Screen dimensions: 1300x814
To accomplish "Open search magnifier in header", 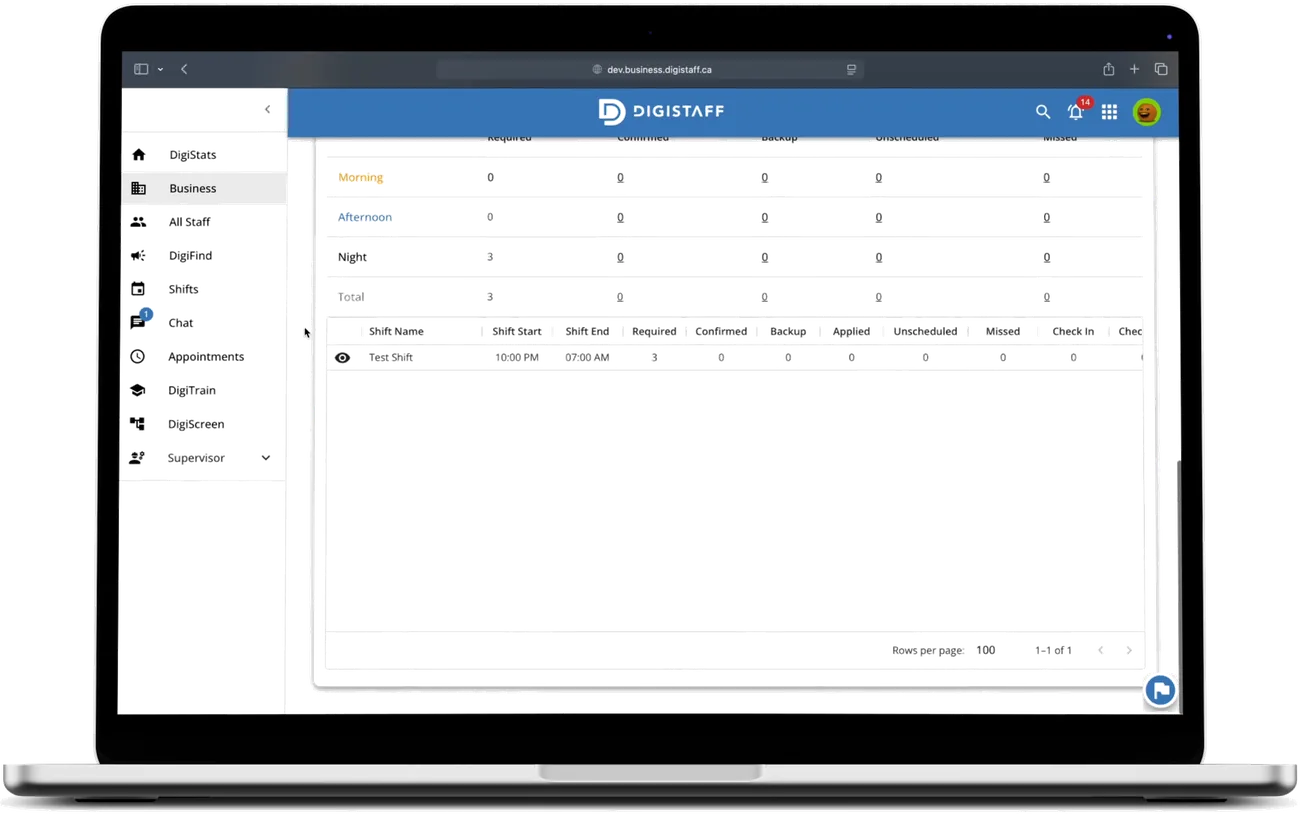I will coord(1043,112).
